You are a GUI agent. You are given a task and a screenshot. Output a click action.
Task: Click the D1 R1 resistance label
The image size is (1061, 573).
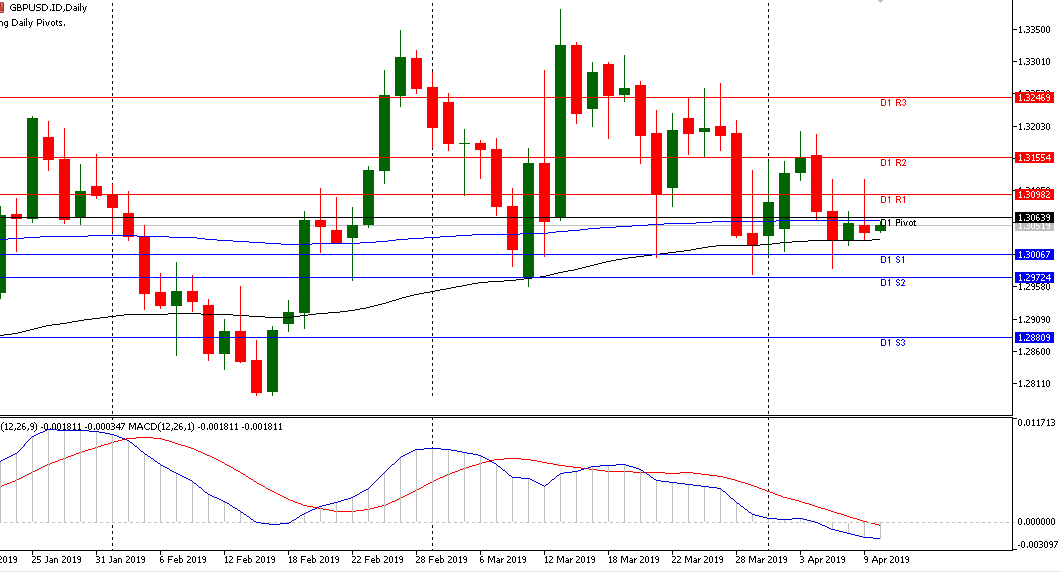click(x=893, y=200)
